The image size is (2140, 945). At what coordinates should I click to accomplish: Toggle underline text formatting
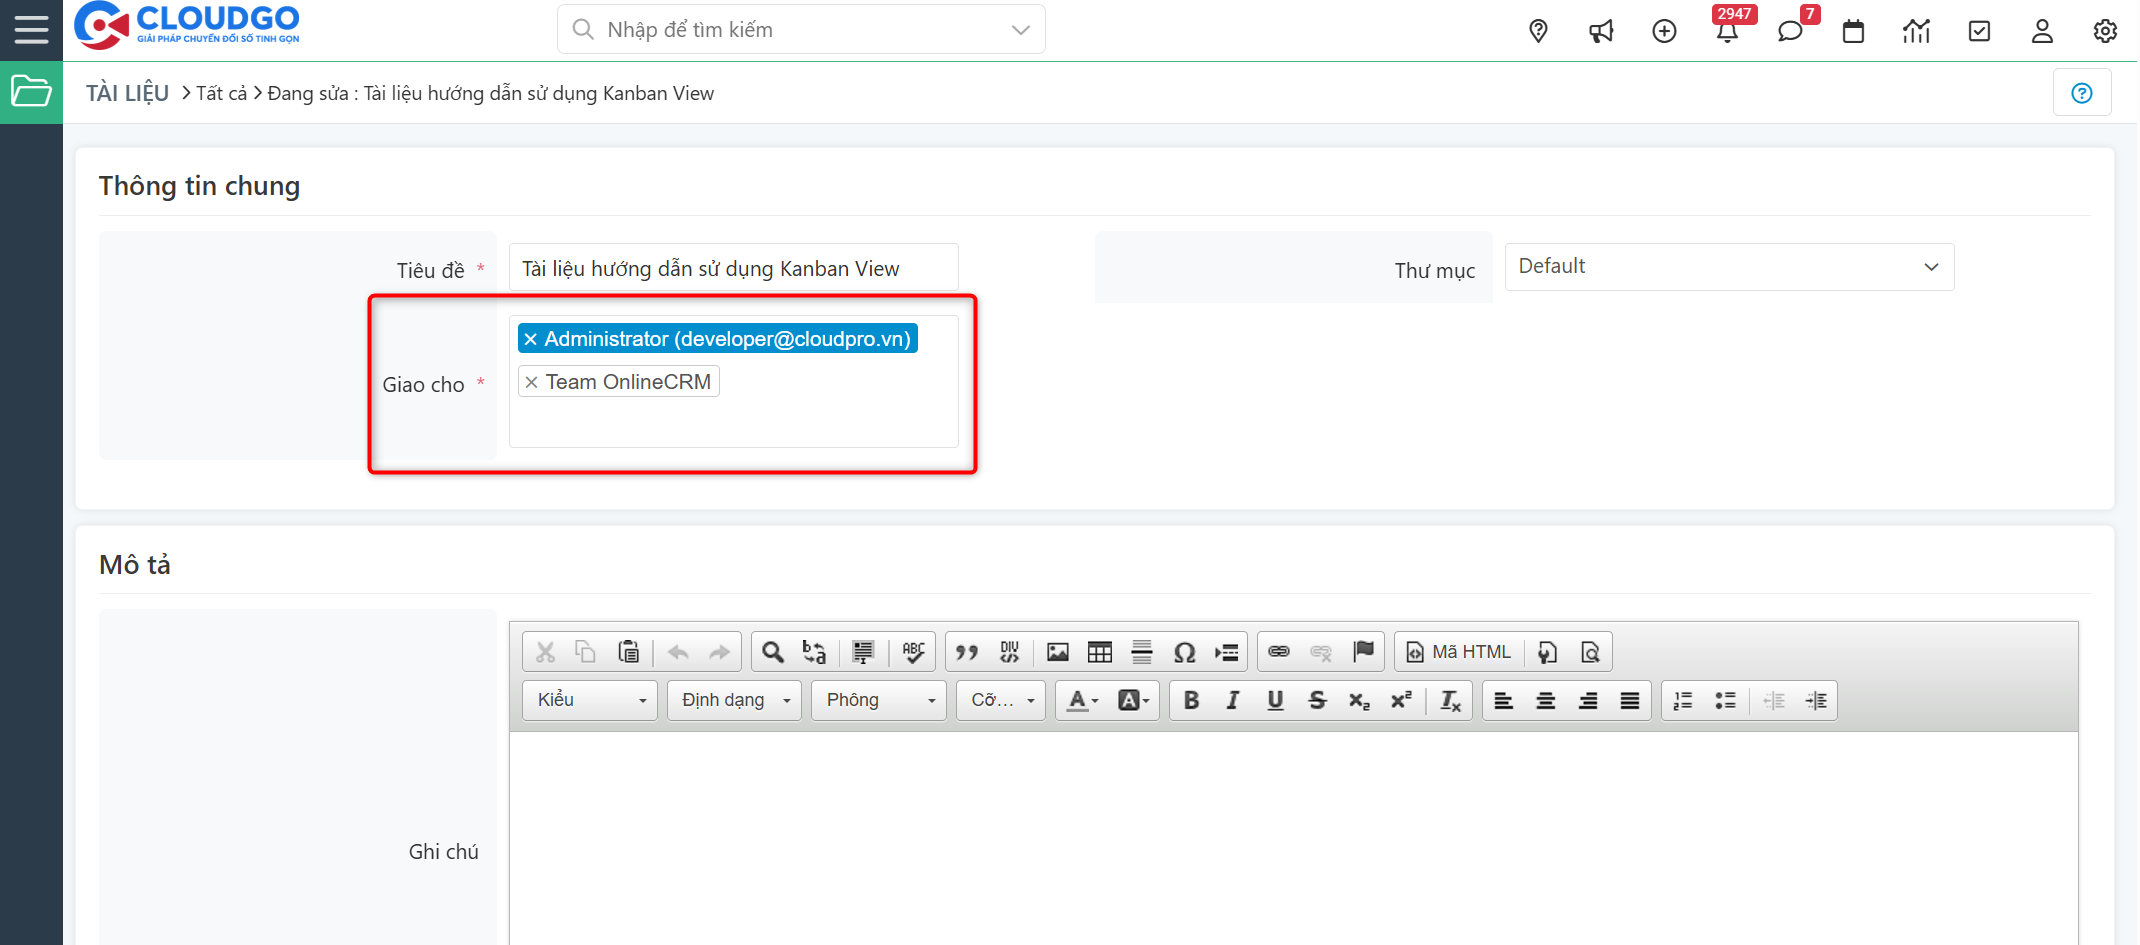1274,700
